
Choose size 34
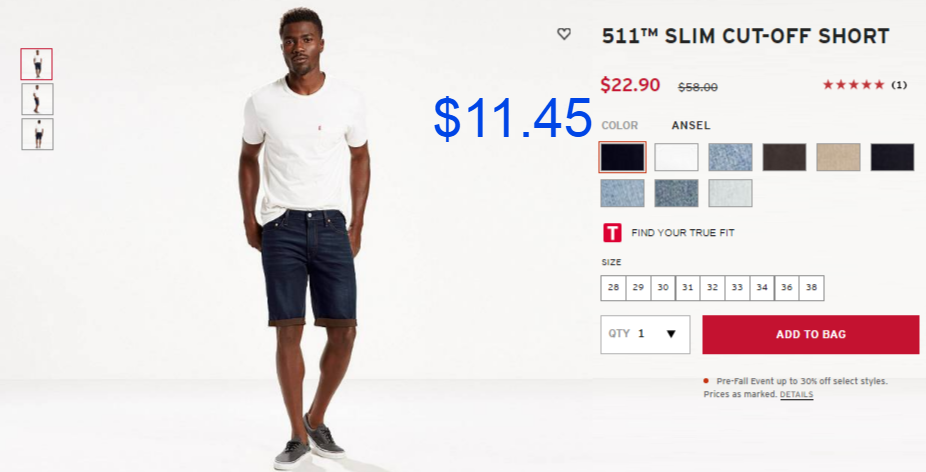point(762,288)
